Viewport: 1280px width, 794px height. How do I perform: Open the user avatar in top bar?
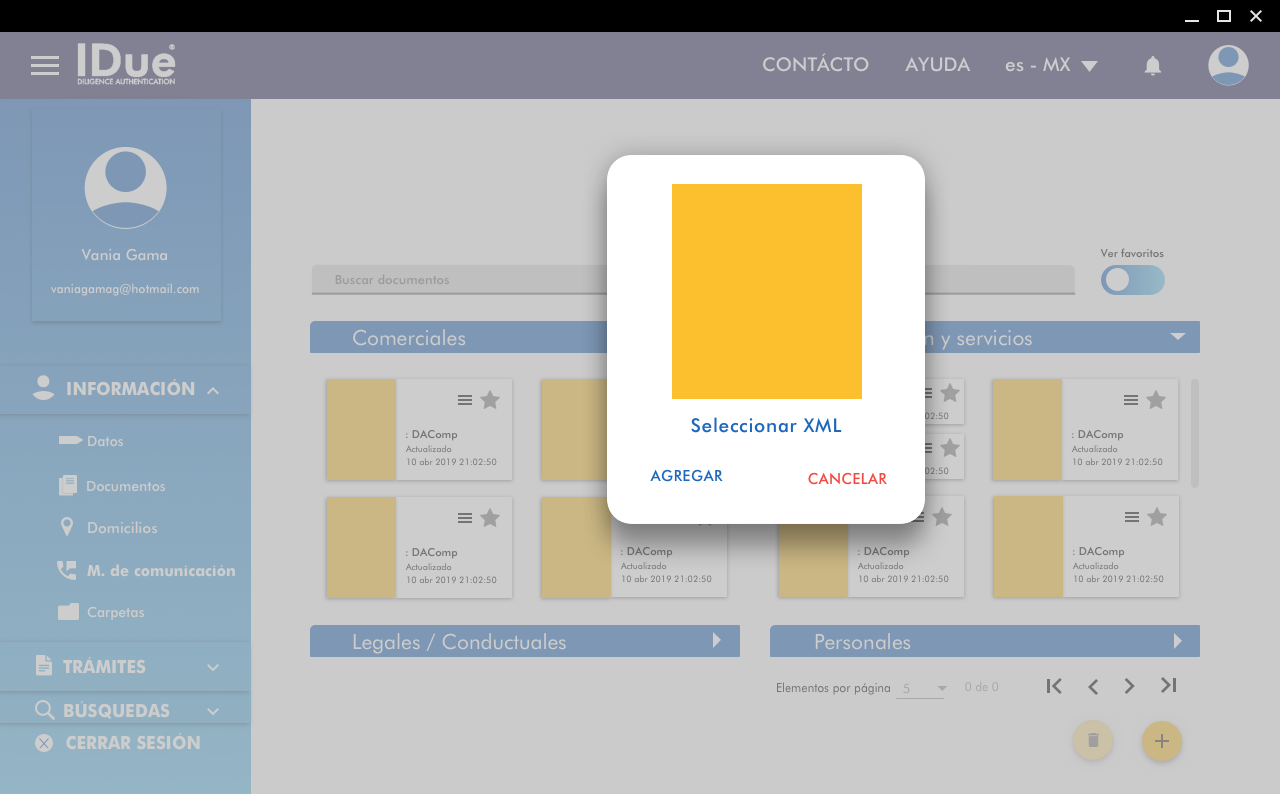(1228, 66)
